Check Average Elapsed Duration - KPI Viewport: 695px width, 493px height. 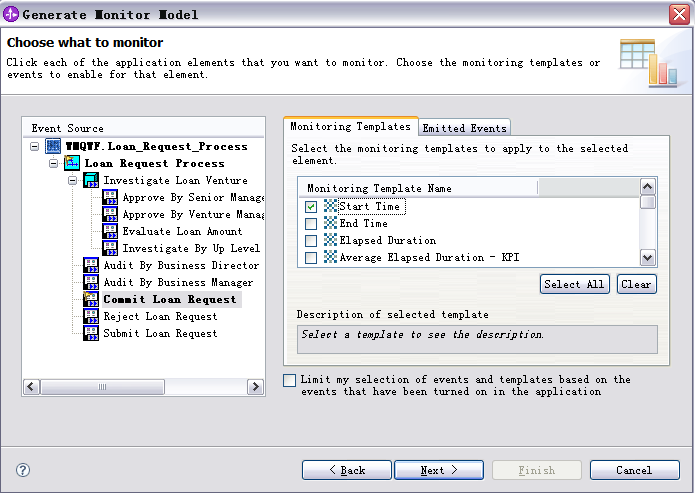311,258
